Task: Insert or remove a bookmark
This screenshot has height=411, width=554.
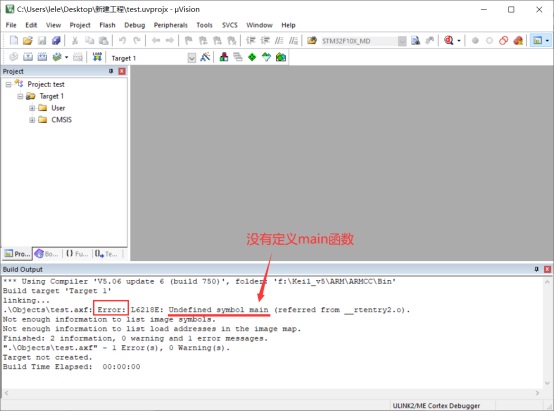Action: (x=188, y=40)
